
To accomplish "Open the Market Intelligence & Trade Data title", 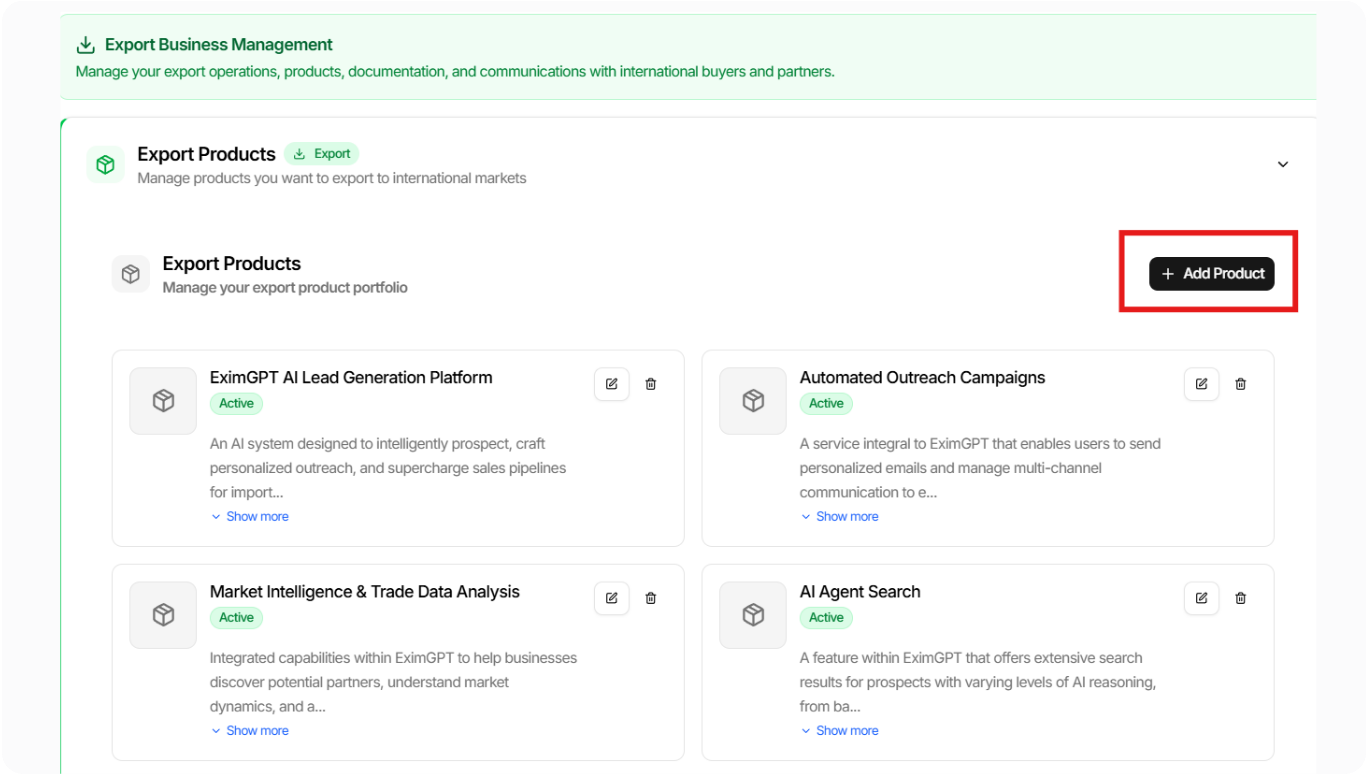I will 364,592.
